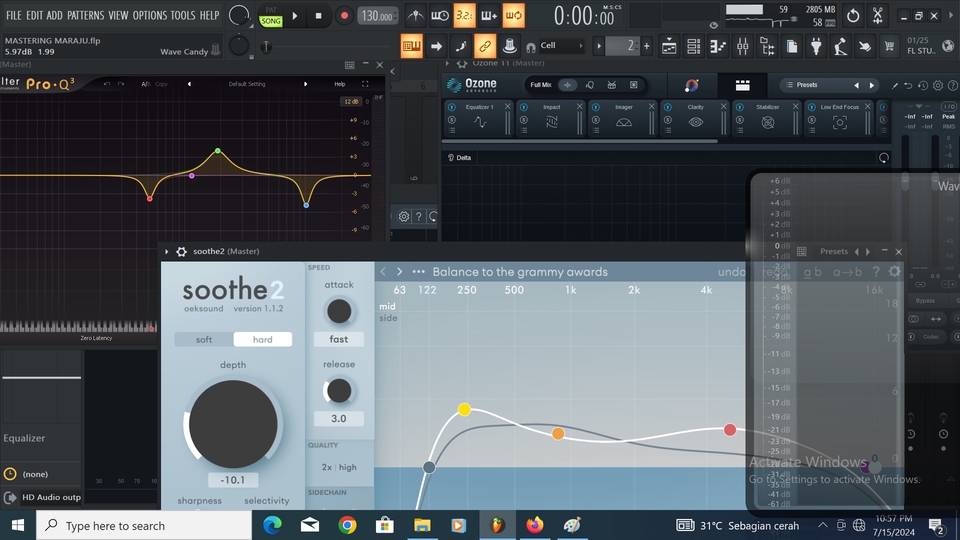Screen dimensions: 960x540
Task: Open the 12 dB range dropdown in Pro-Q3
Action: pos(351,102)
